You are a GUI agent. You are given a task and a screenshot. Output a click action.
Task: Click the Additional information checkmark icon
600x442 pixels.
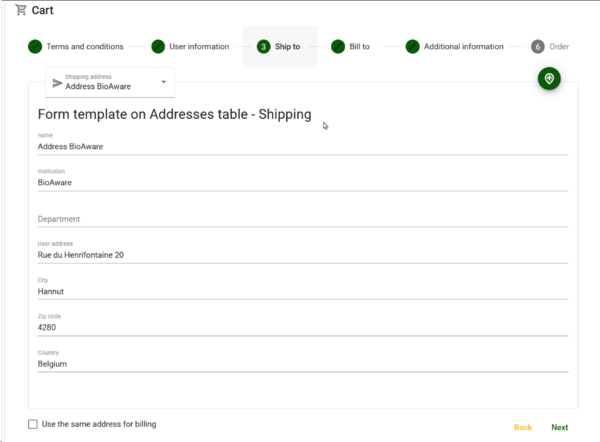click(x=412, y=46)
